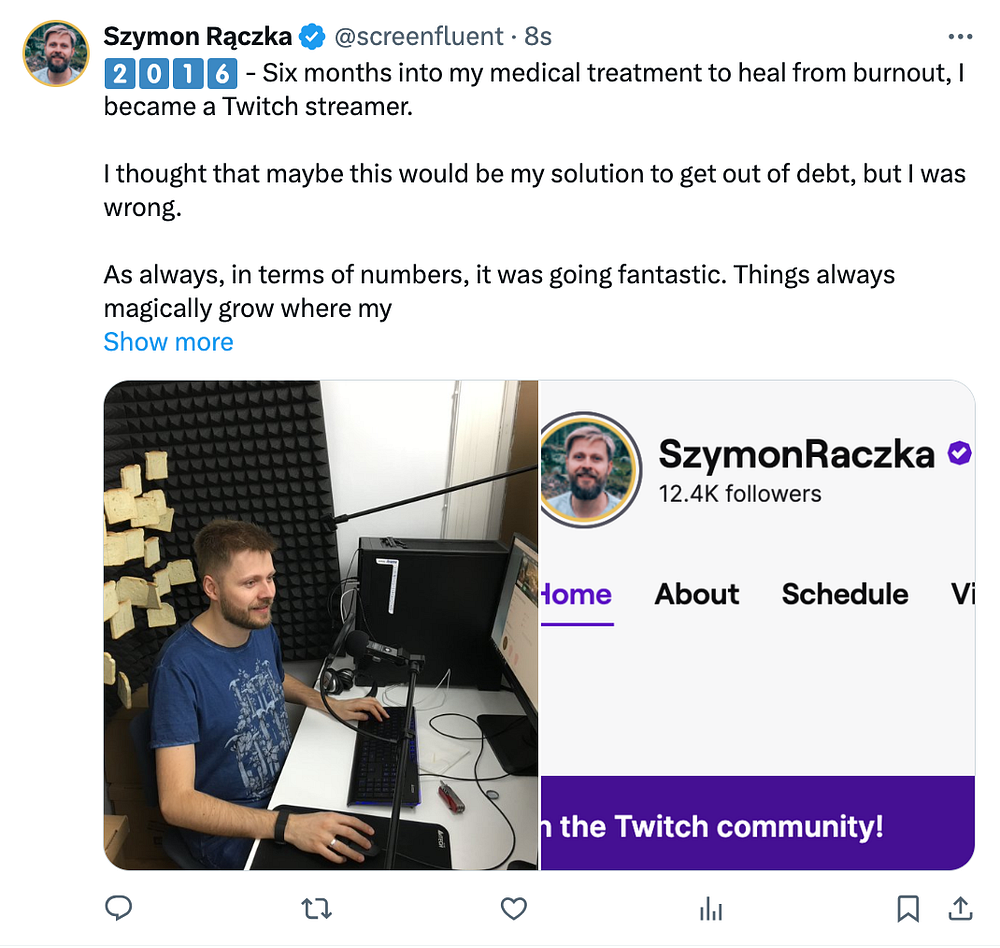Open the Szymon Rączka display name link
The image size is (1000, 948).
(198, 36)
